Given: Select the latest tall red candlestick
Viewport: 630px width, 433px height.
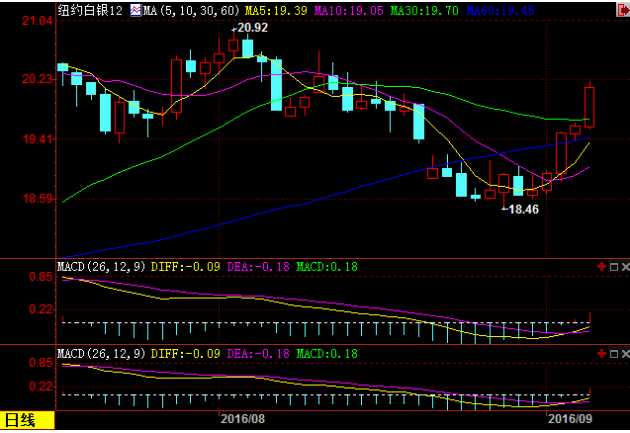Looking at the screenshot, I should click(589, 106).
